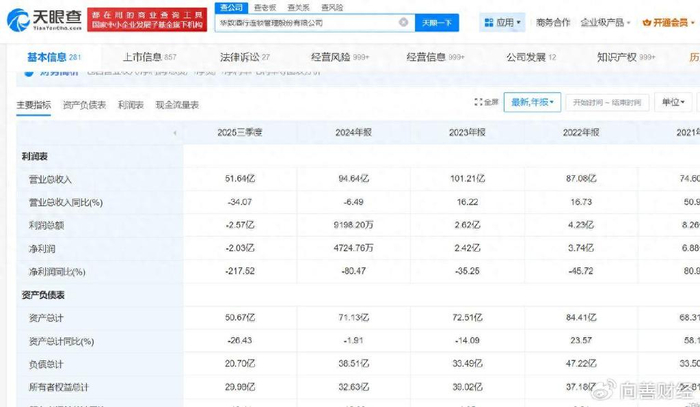Open the 基本信息 tab
The height and width of the screenshot is (407, 700).
pyautogui.click(x=54, y=57)
